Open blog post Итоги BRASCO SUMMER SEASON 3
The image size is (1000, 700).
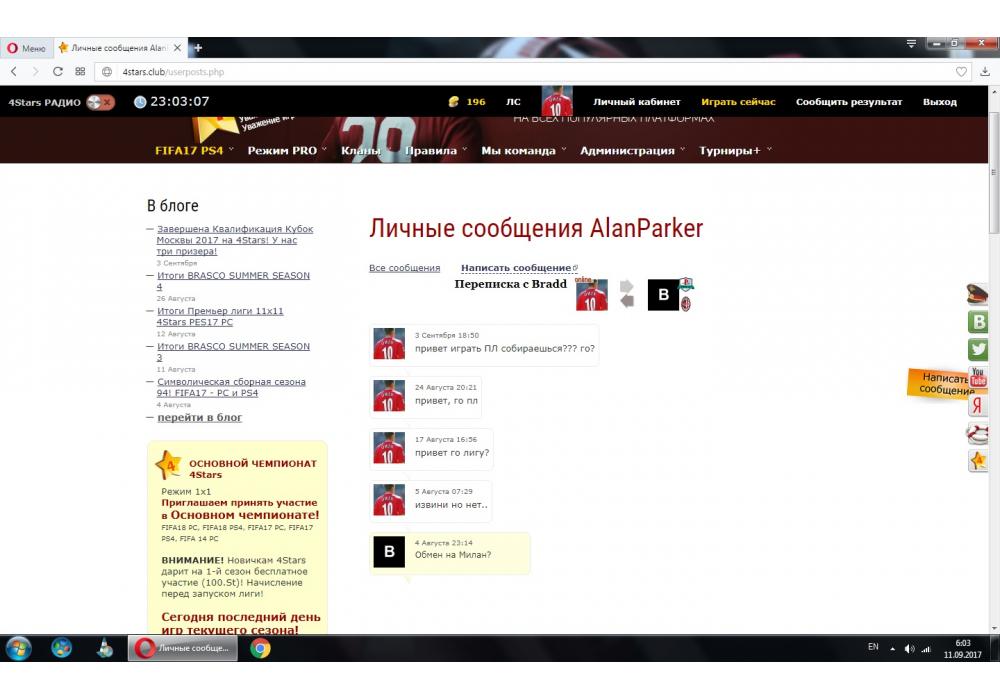(x=233, y=351)
